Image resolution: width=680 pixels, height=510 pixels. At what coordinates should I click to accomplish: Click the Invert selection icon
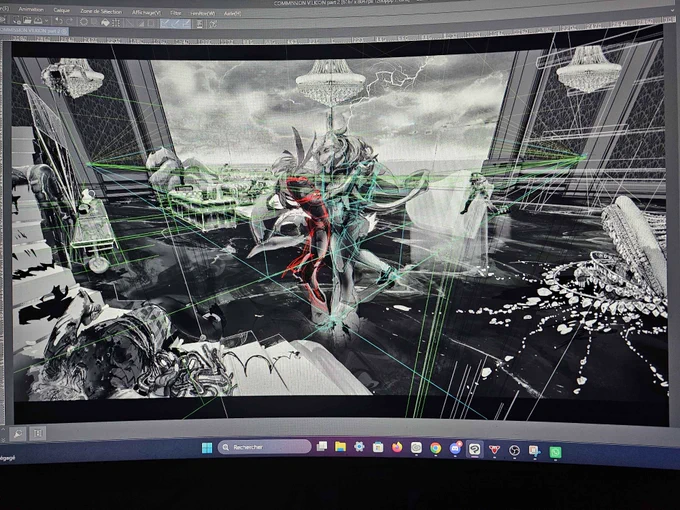tap(141, 23)
